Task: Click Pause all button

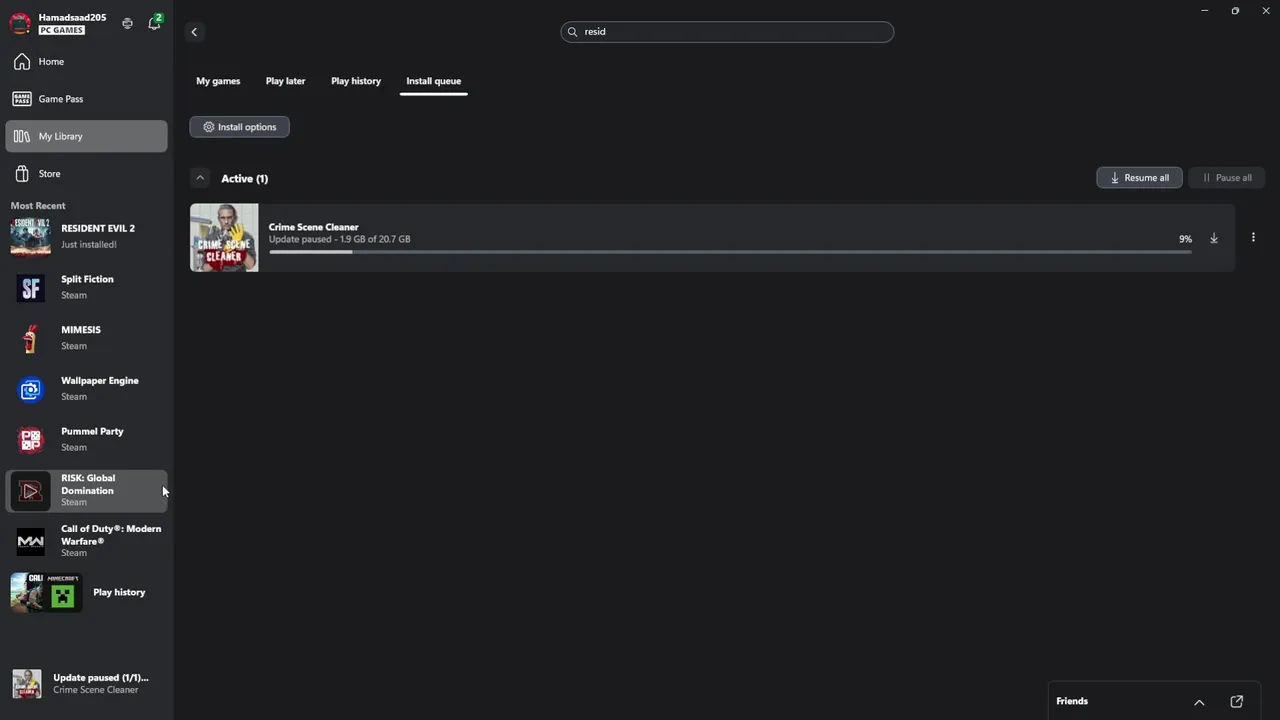Action: (x=1226, y=178)
